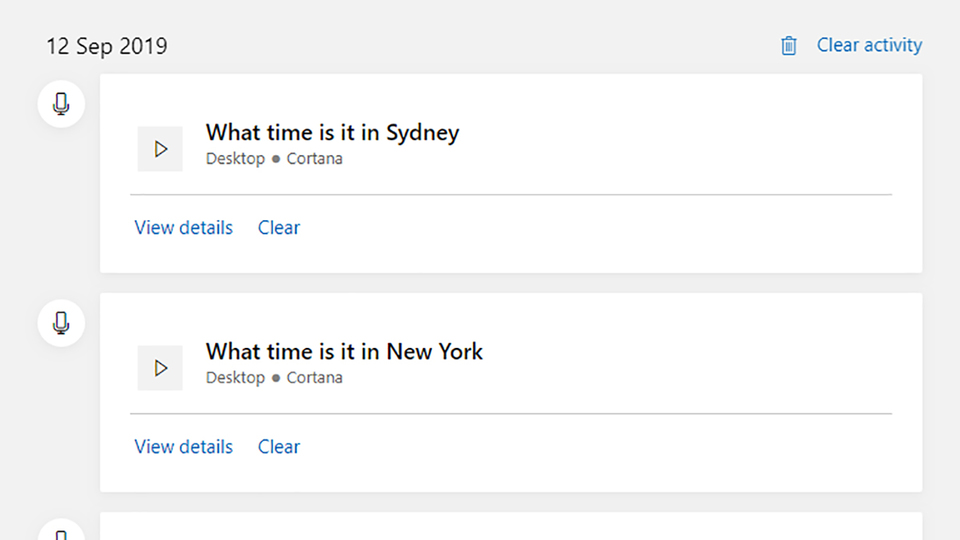Clear the Sydney voice activity entry
The image size is (960, 540).
click(279, 228)
